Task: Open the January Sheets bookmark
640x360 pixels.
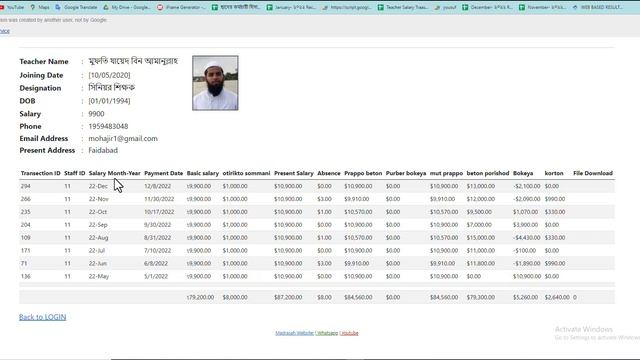Action: pos(291,7)
